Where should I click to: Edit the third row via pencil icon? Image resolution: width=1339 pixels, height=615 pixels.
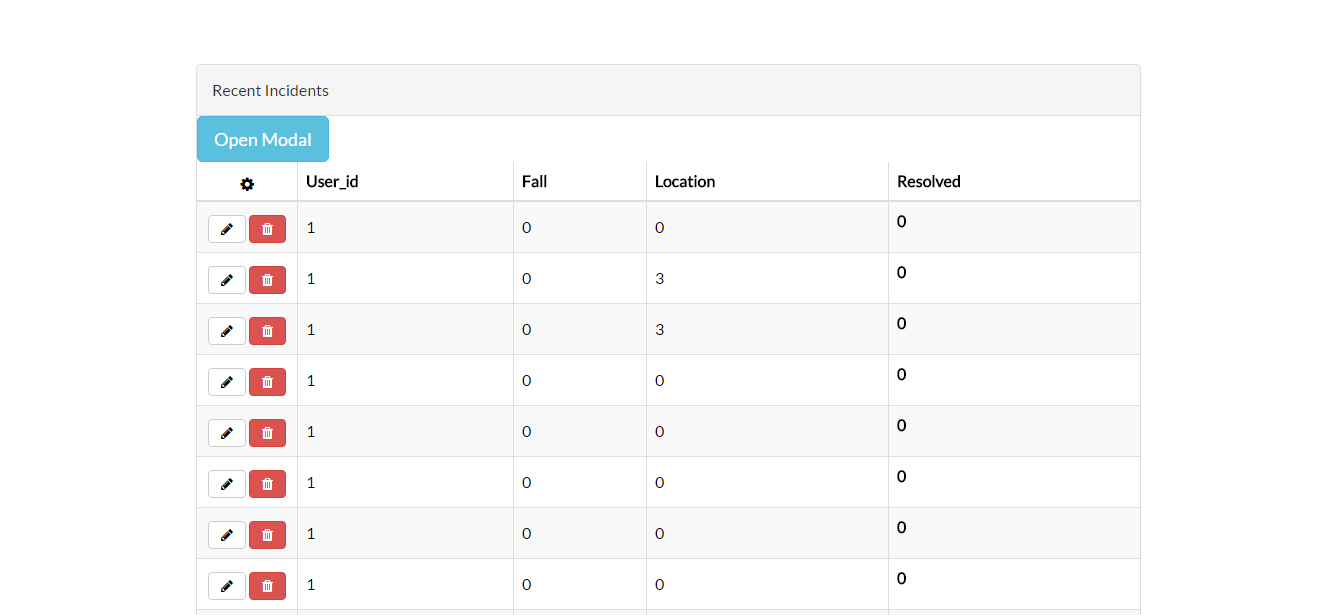(x=227, y=331)
